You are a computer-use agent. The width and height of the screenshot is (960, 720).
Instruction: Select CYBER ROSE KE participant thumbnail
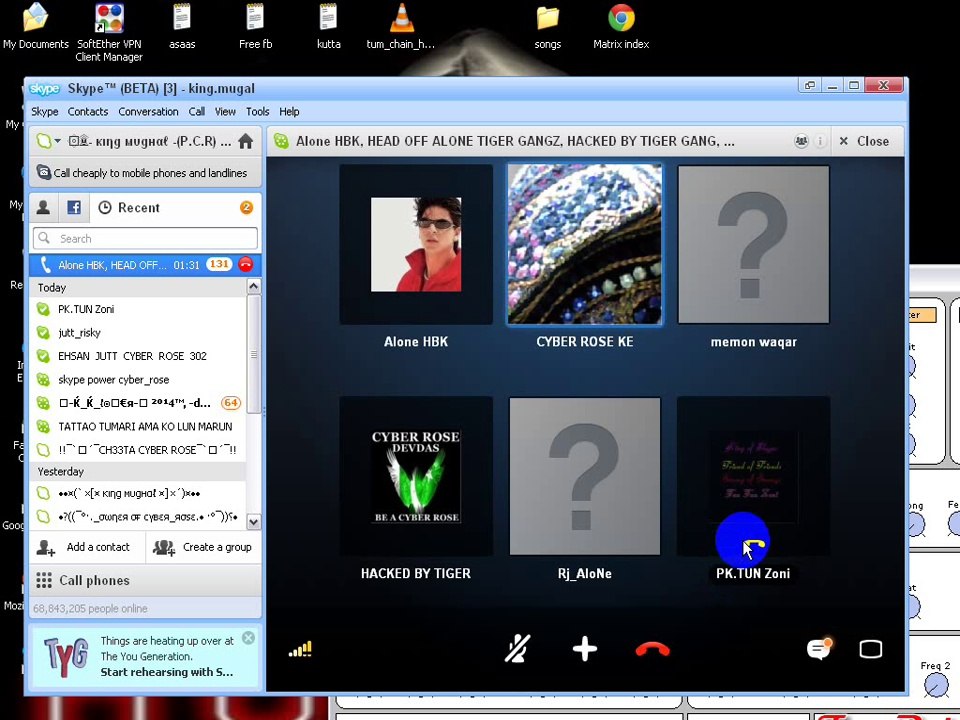(x=585, y=244)
